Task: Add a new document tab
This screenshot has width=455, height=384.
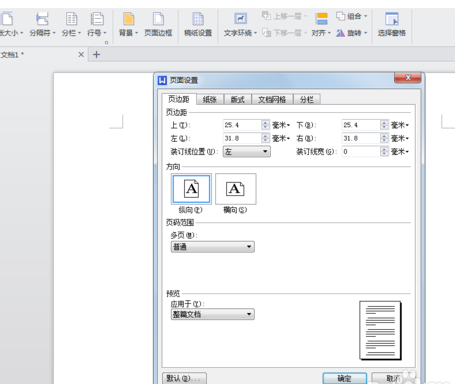Action: coord(96,54)
